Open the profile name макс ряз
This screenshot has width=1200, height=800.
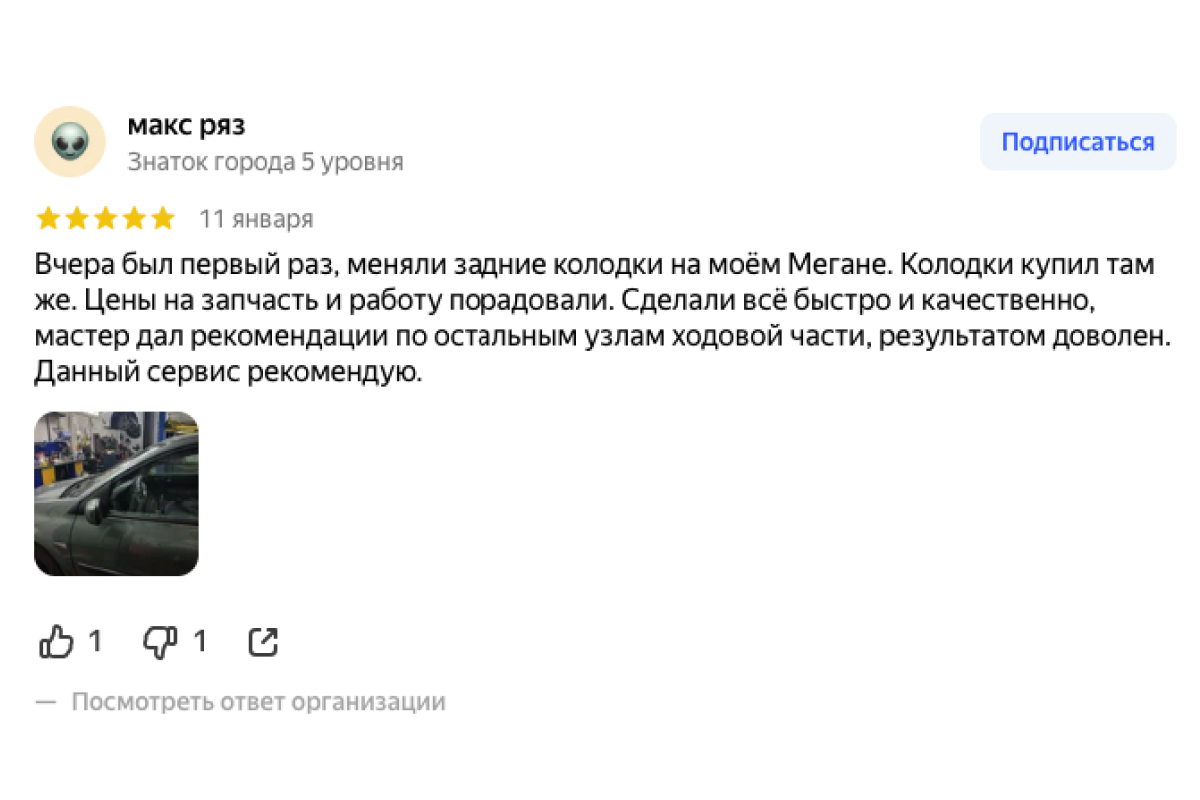[186, 126]
